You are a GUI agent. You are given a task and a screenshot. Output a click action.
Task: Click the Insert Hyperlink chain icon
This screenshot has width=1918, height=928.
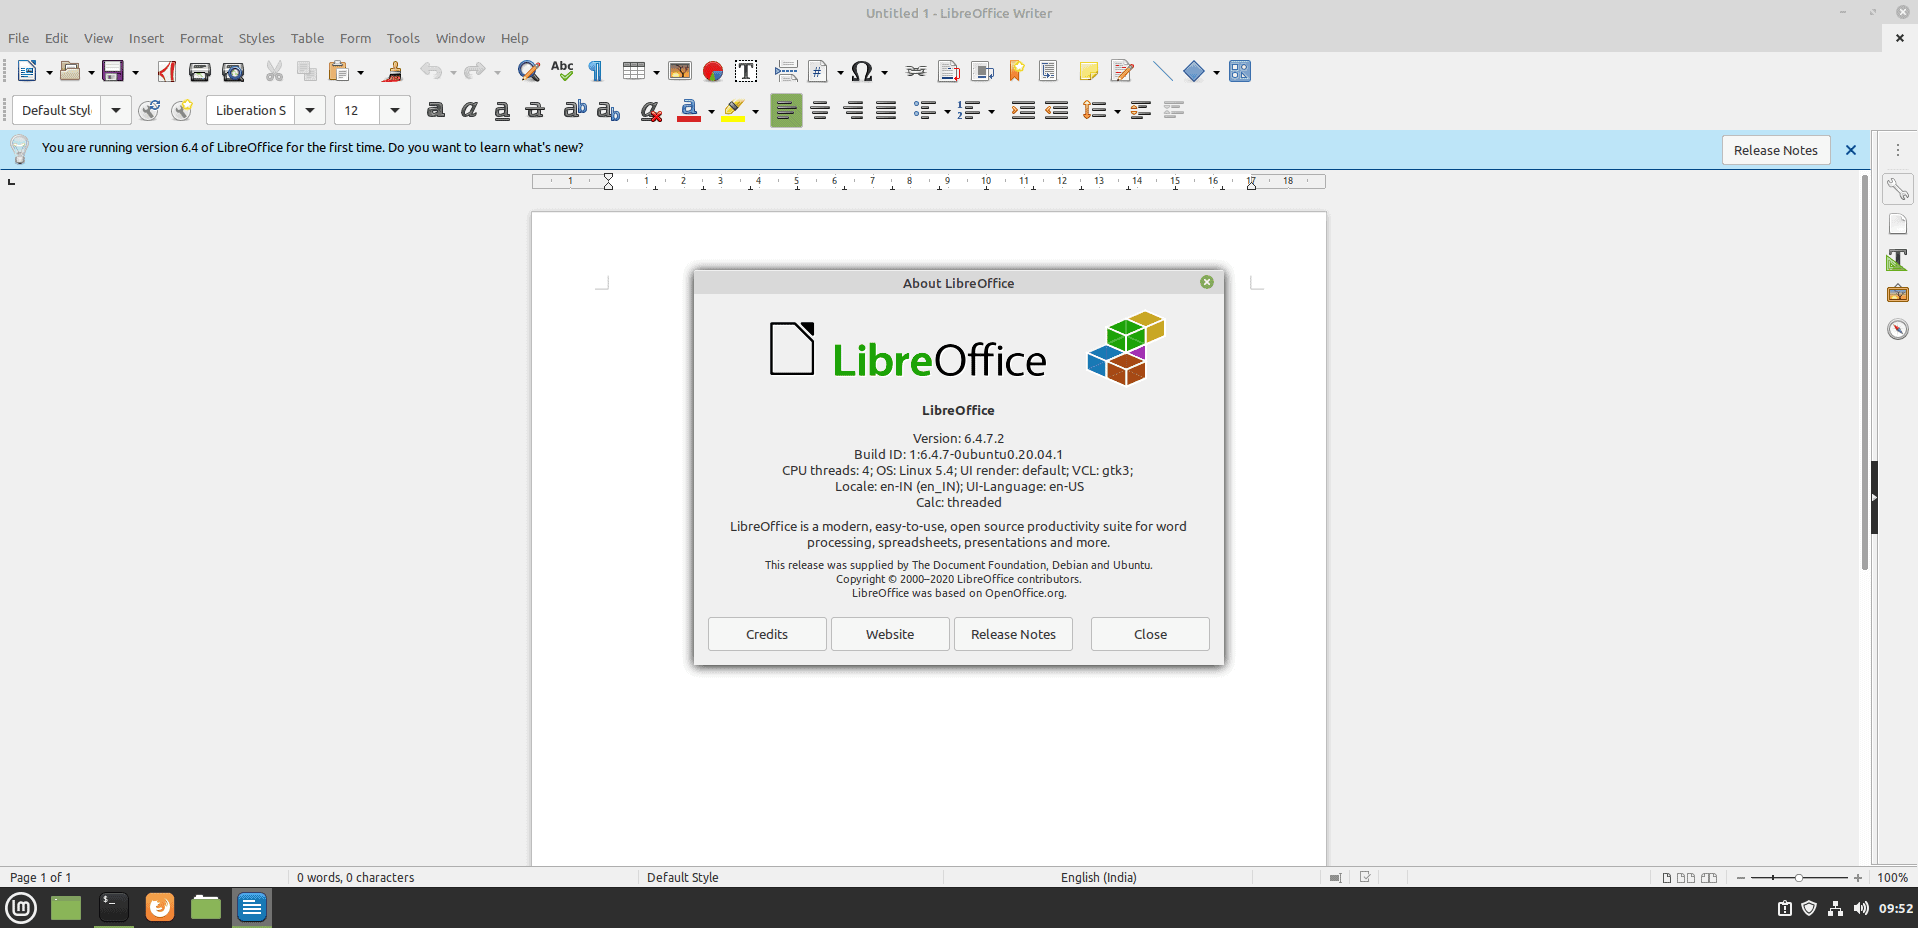point(916,71)
